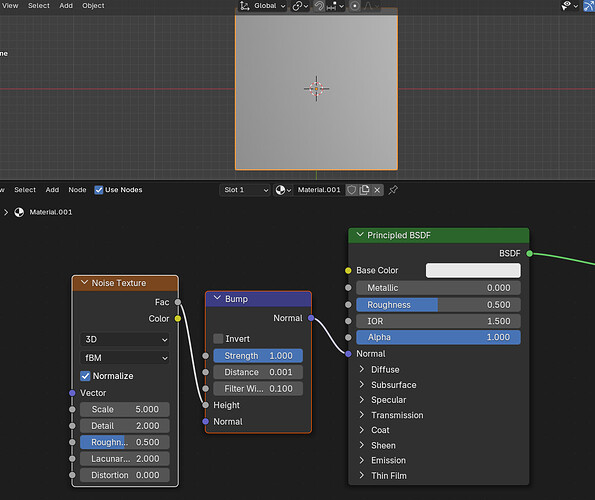Open the proportional falloff curve icon
The height and width of the screenshot is (500, 595).
coord(368,6)
